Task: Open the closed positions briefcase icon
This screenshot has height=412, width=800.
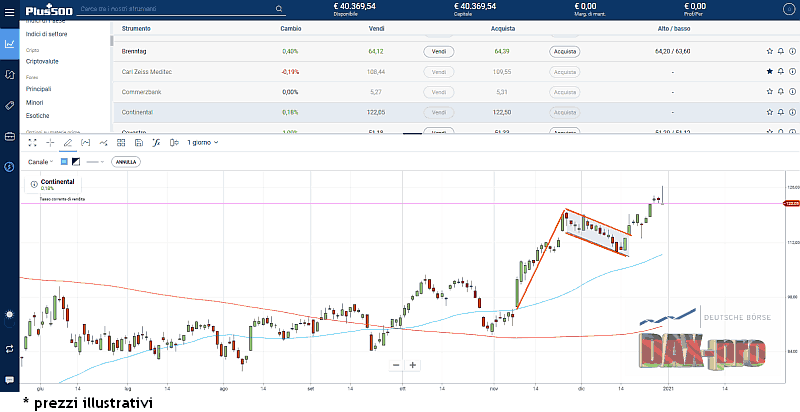Action: [9, 137]
